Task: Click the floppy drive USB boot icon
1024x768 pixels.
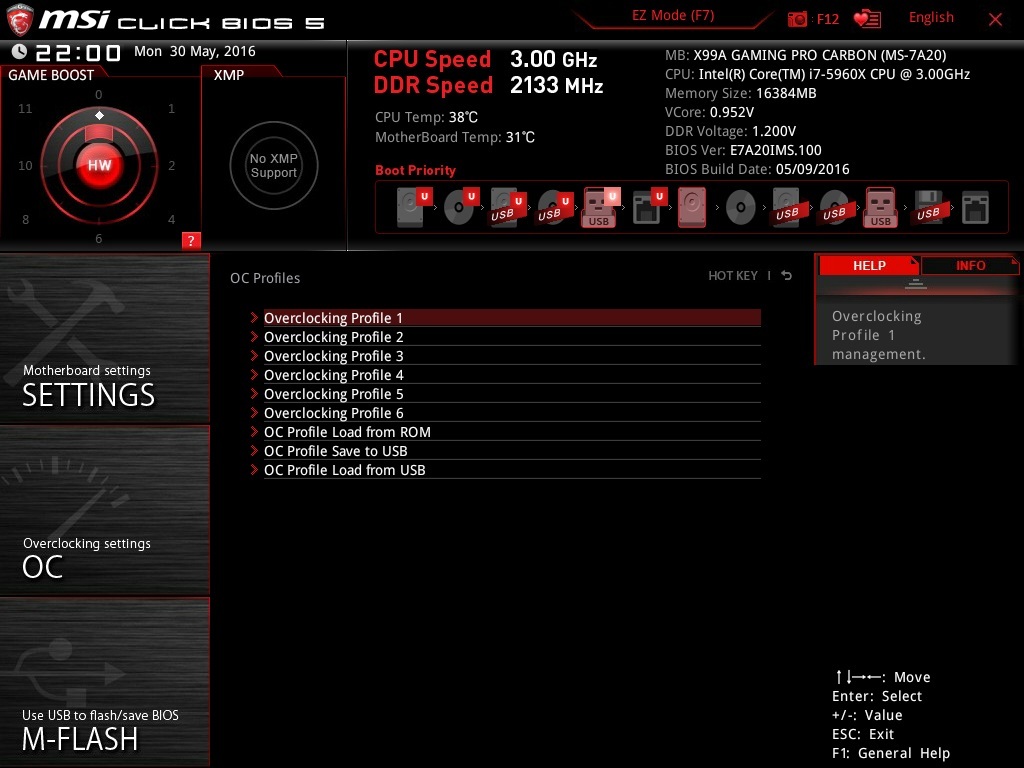Action: click(x=927, y=207)
